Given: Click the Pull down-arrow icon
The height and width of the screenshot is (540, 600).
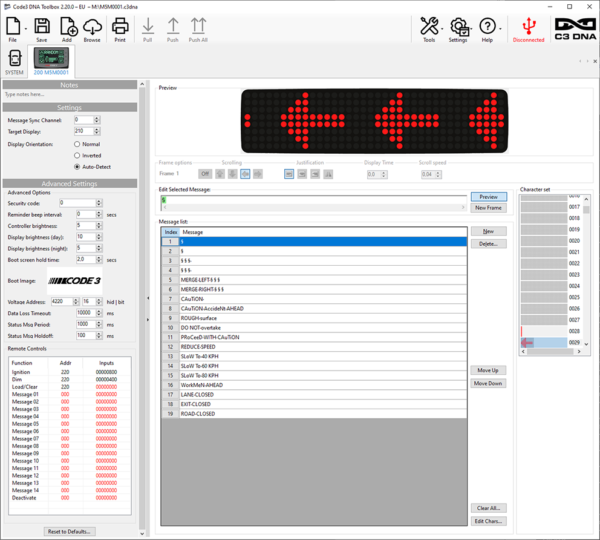Looking at the screenshot, I should pos(148,26).
